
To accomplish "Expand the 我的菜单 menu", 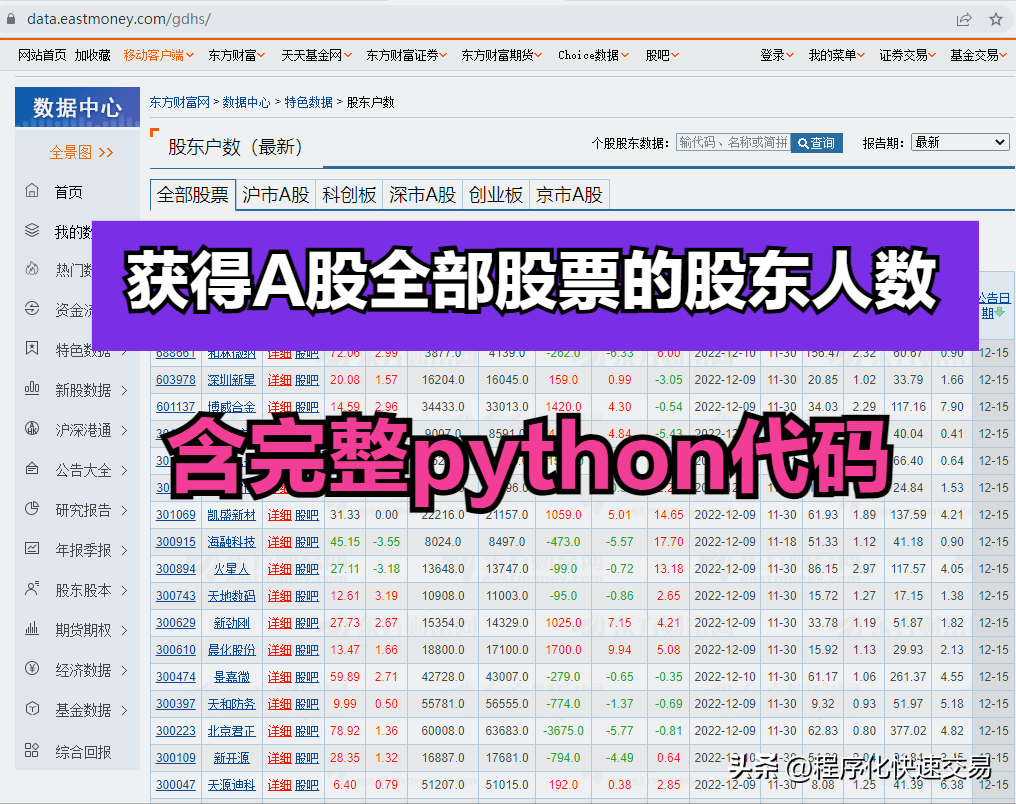I will click(837, 56).
